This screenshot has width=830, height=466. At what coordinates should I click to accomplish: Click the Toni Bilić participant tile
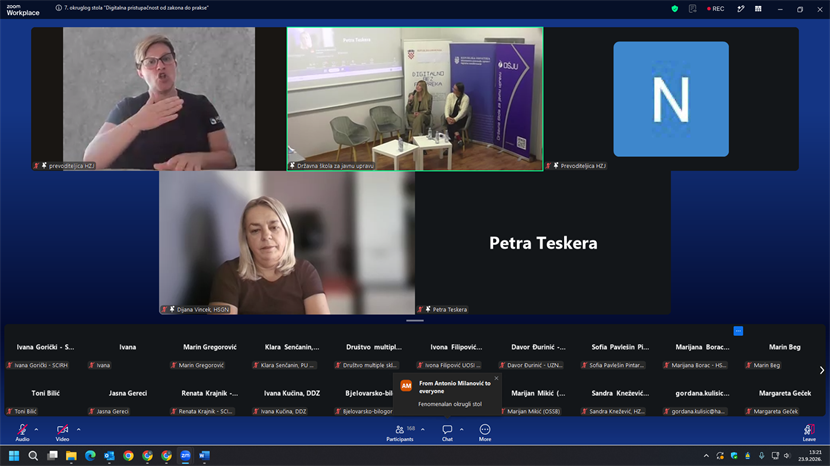[46, 395]
